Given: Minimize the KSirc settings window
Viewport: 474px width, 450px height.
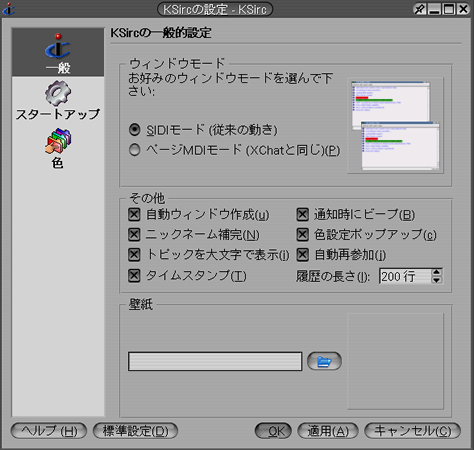Looking at the screenshot, I should [434, 9].
